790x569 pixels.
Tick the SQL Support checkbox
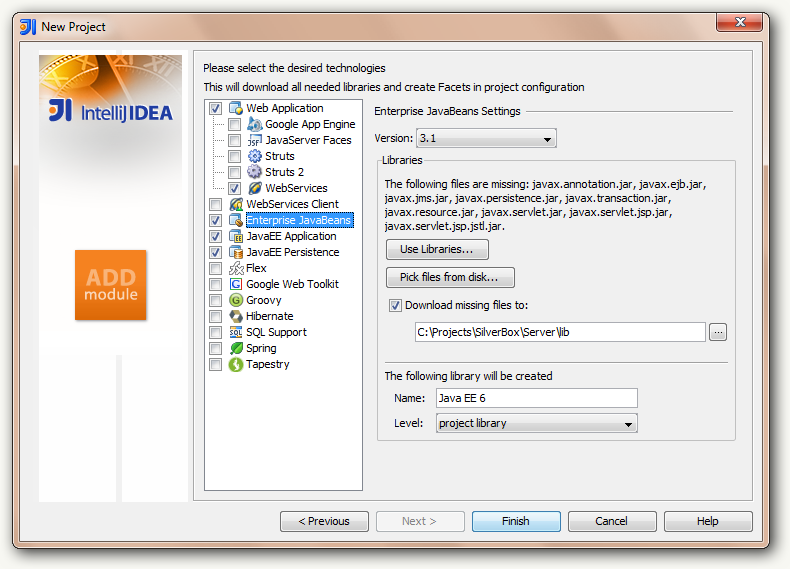click(x=215, y=332)
